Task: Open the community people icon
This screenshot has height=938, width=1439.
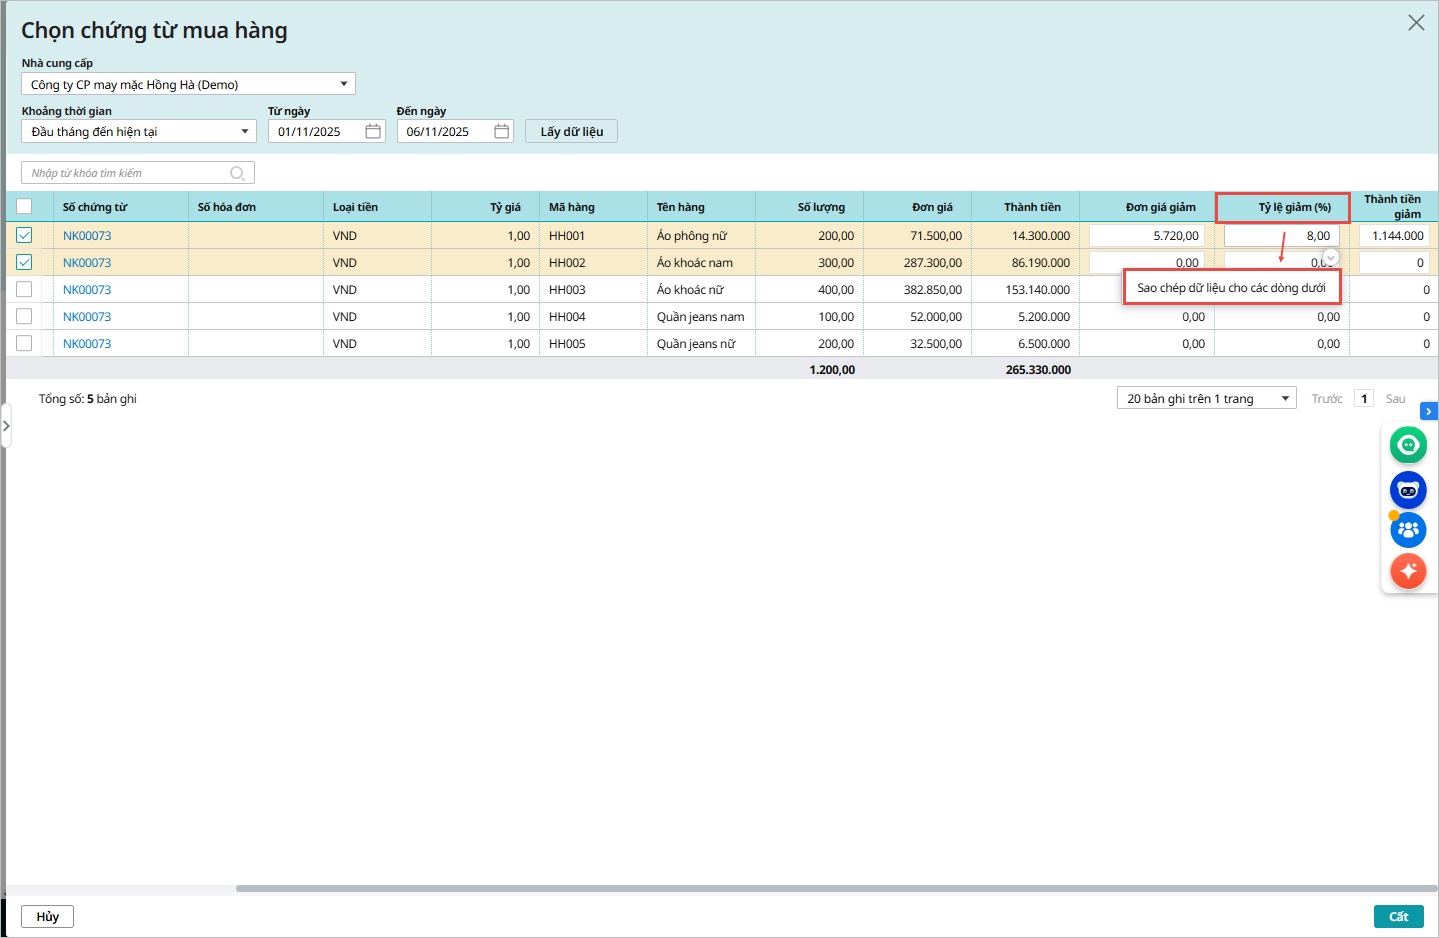Action: [x=1408, y=530]
